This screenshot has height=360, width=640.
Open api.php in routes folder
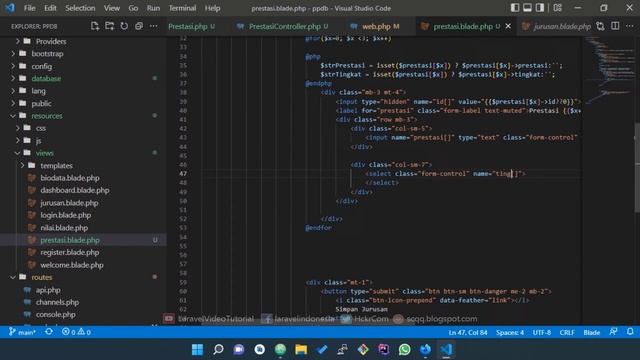pos(48,290)
